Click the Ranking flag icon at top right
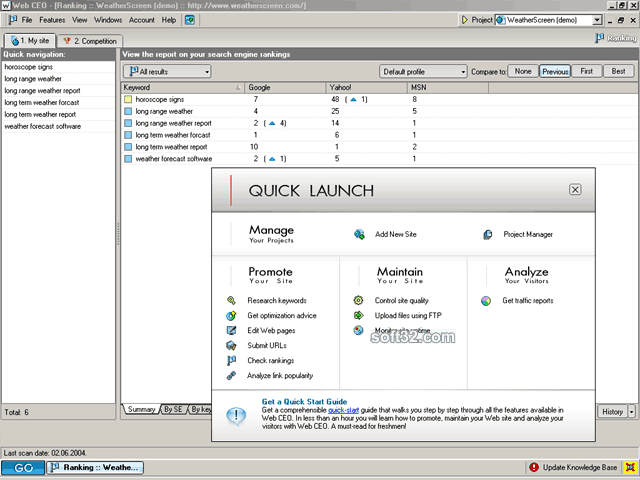640x480 pixels. (x=599, y=38)
